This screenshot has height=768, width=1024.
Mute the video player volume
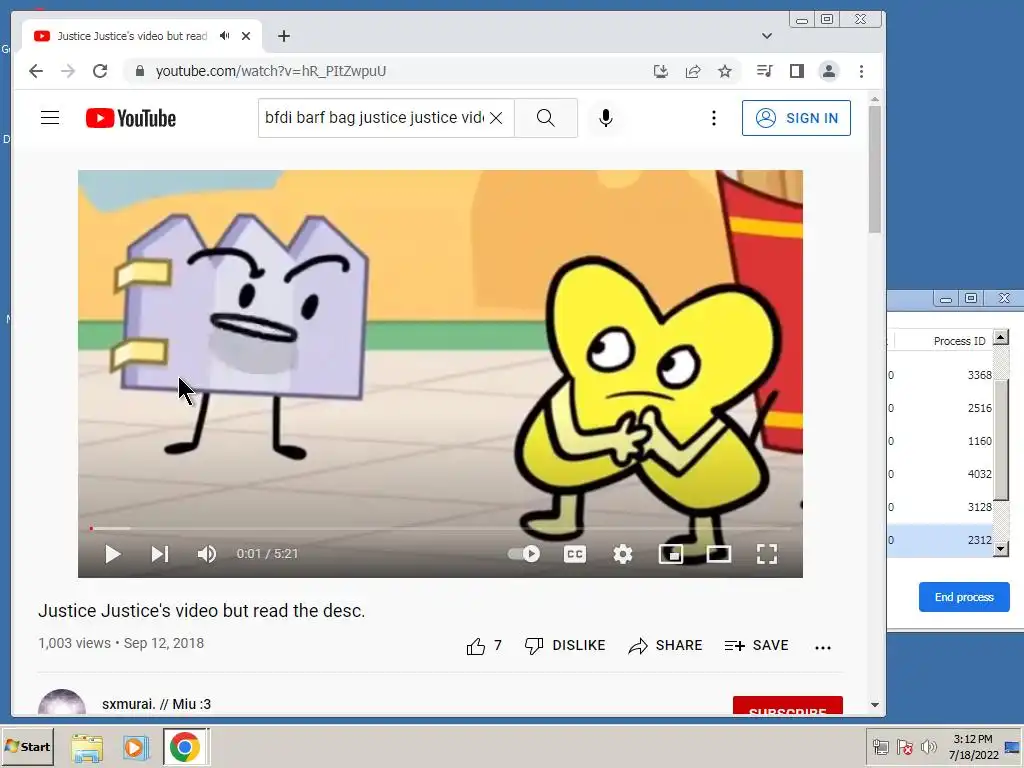coord(206,554)
